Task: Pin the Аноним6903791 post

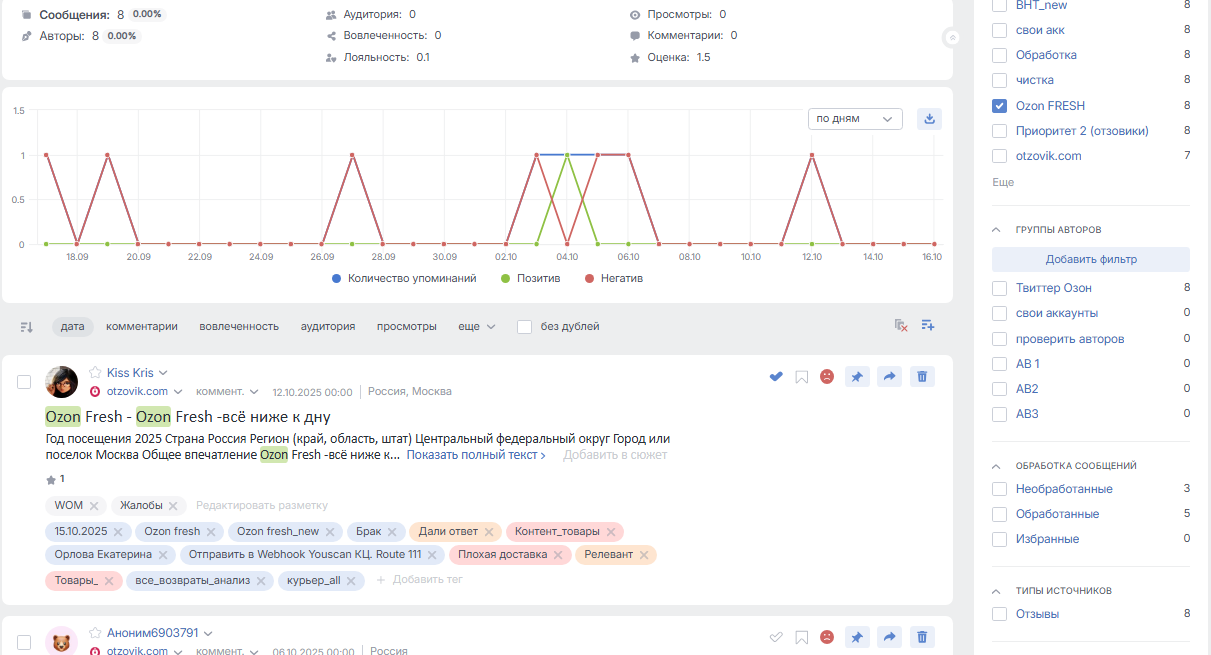Action: click(x=857, y=637)
